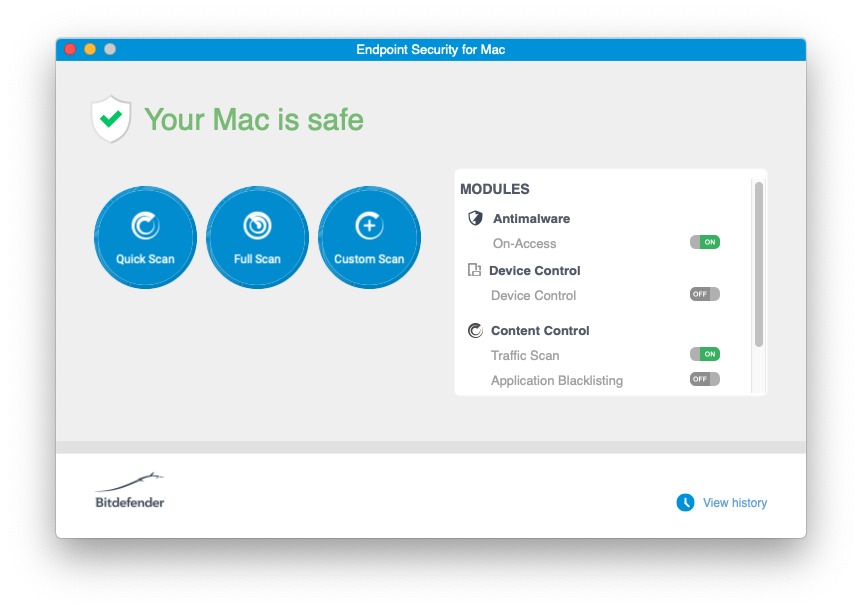Click the Device Control module icon
This screenshot has width=862, height=612.
pos(474,270)
